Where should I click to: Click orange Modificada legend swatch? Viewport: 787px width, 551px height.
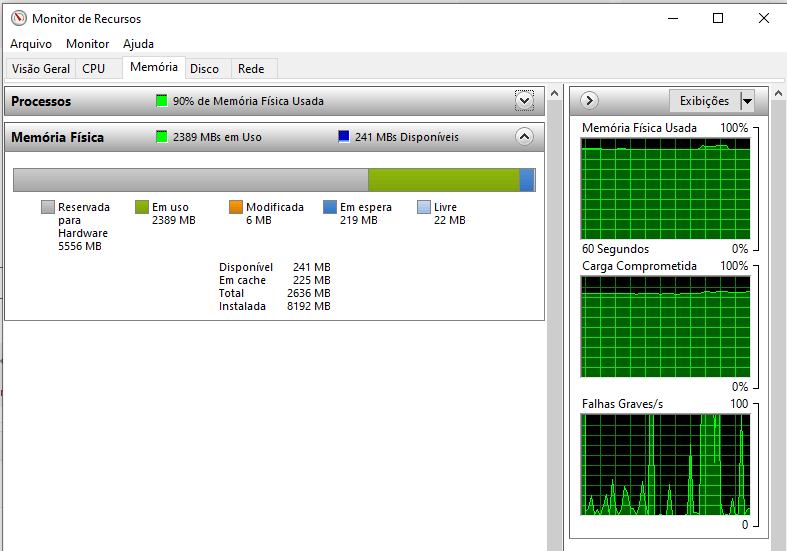[x=236, y=207]
